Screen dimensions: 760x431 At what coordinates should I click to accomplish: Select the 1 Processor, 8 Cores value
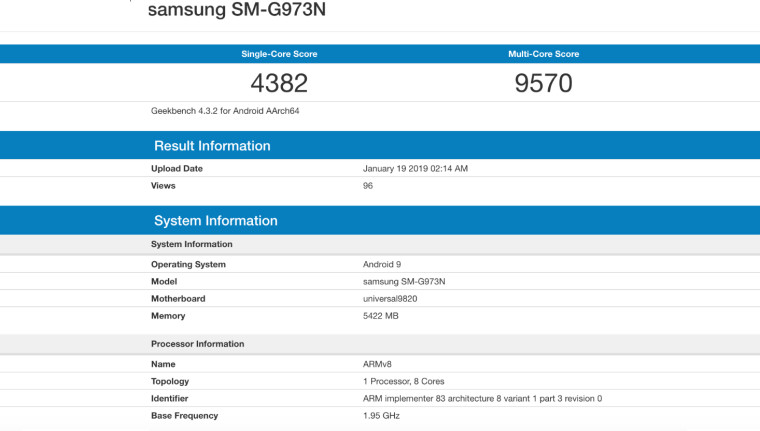pyautogui.click(x=404, y=382)
